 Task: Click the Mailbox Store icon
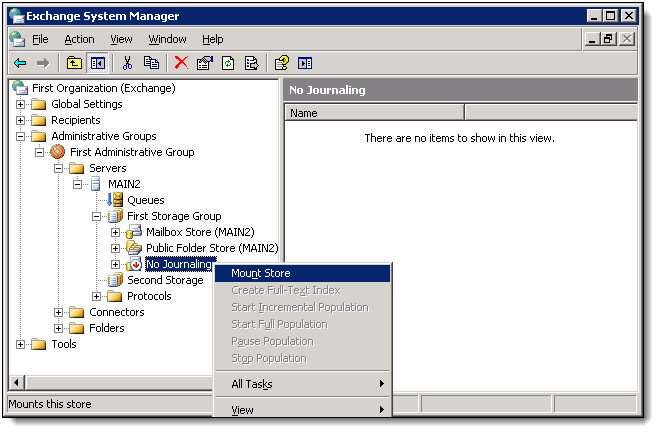(x=134, y=231)
